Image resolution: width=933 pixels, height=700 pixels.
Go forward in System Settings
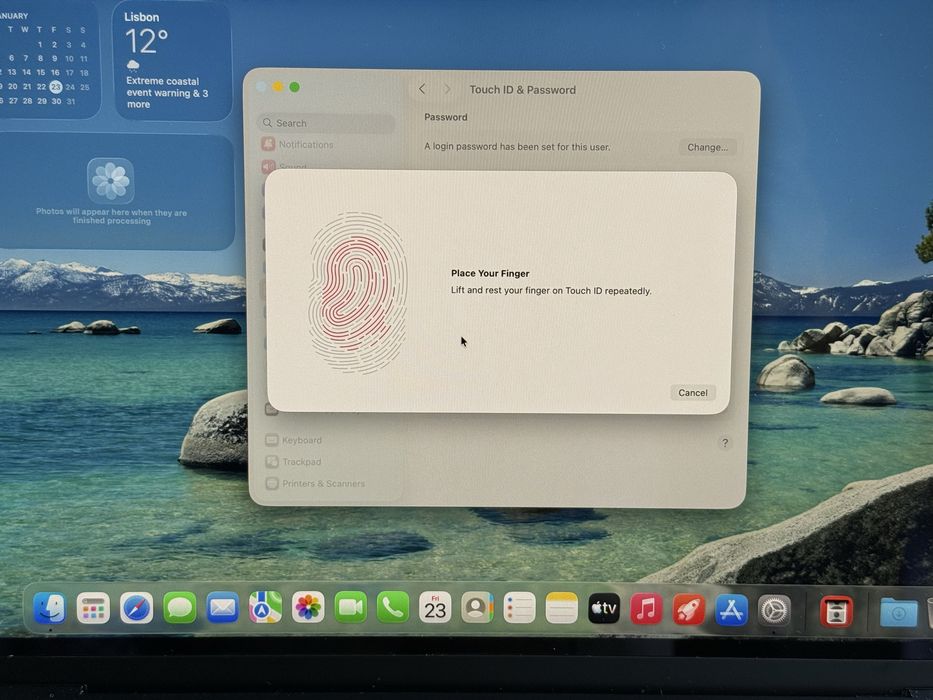point(447,89)
